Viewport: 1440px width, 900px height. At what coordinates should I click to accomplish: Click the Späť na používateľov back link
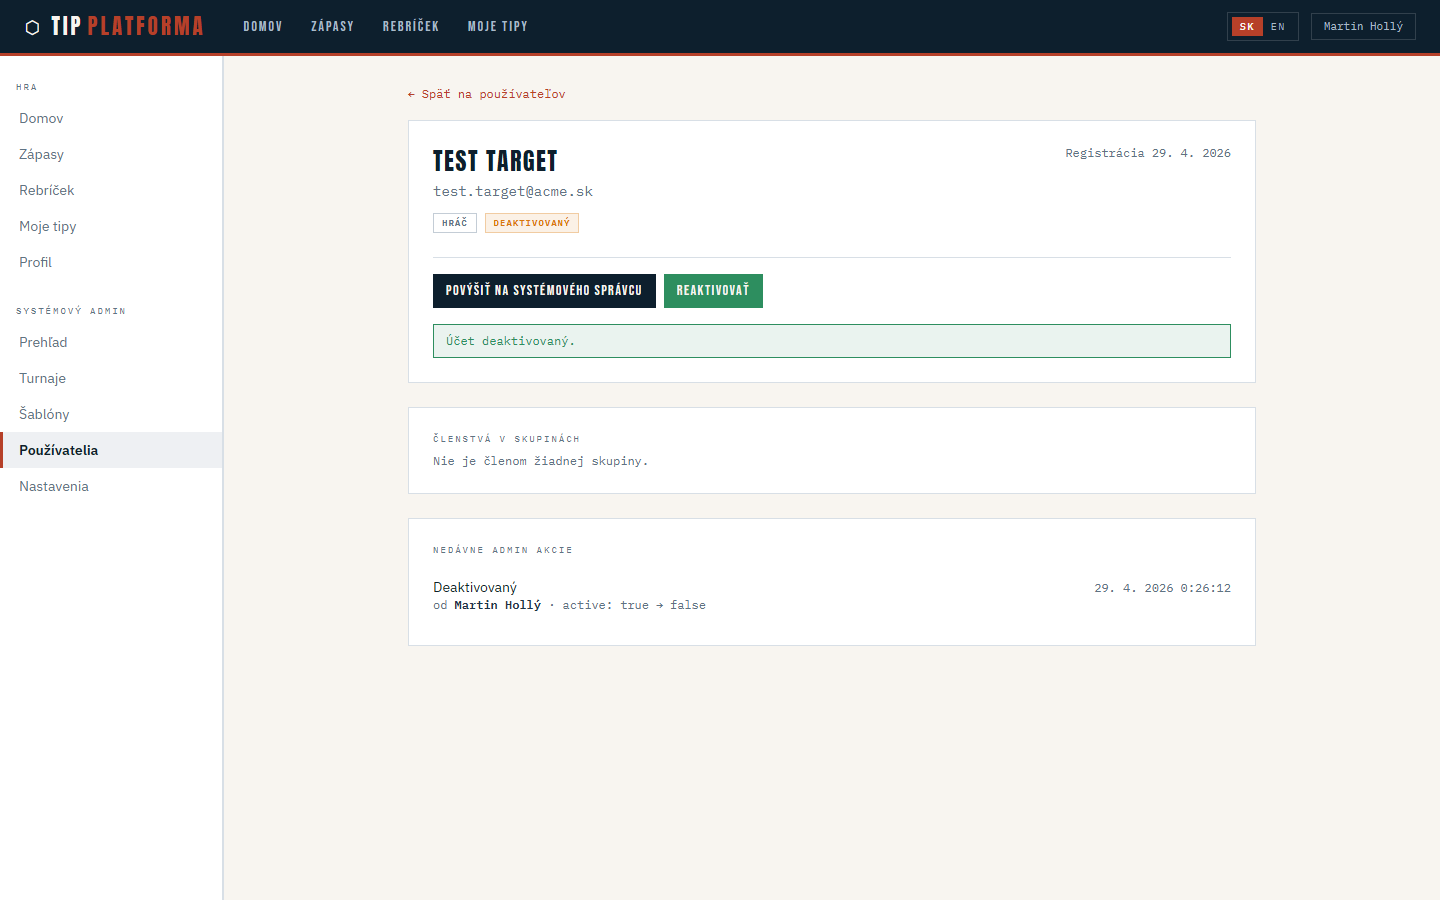click(x=487, y=94)
